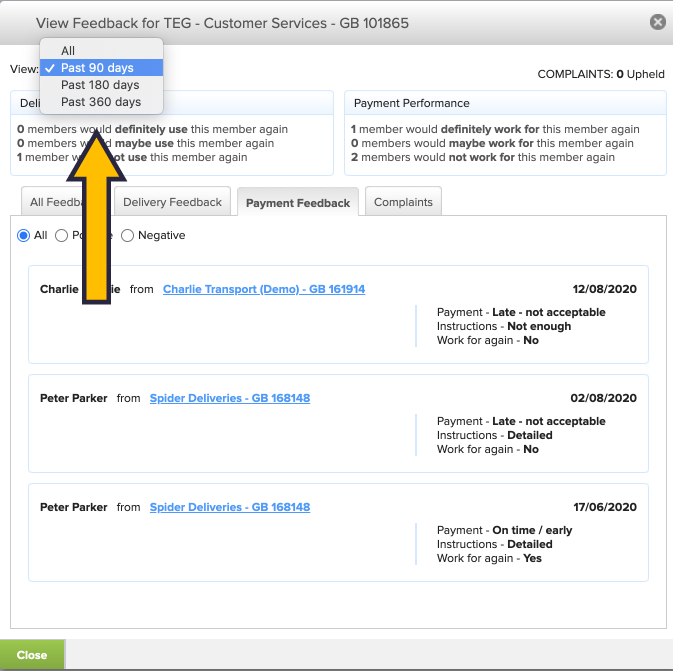
Task: Filter feedback with the Positive radio button
Action: click(x=62, y=236)
